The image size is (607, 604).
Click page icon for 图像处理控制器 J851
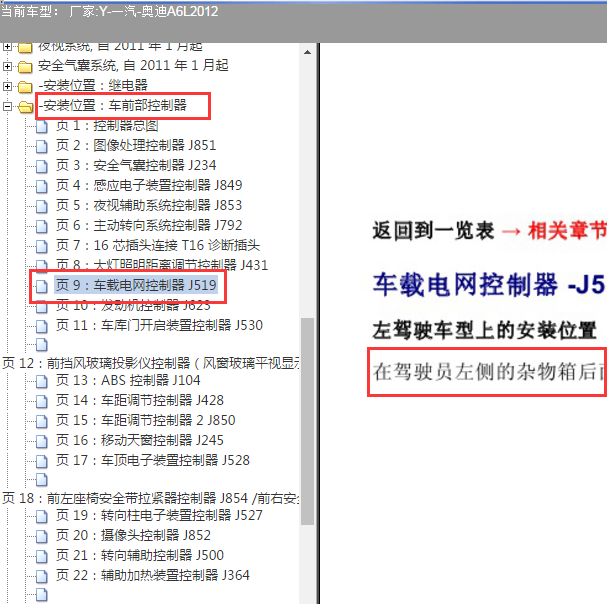(41, 146)
